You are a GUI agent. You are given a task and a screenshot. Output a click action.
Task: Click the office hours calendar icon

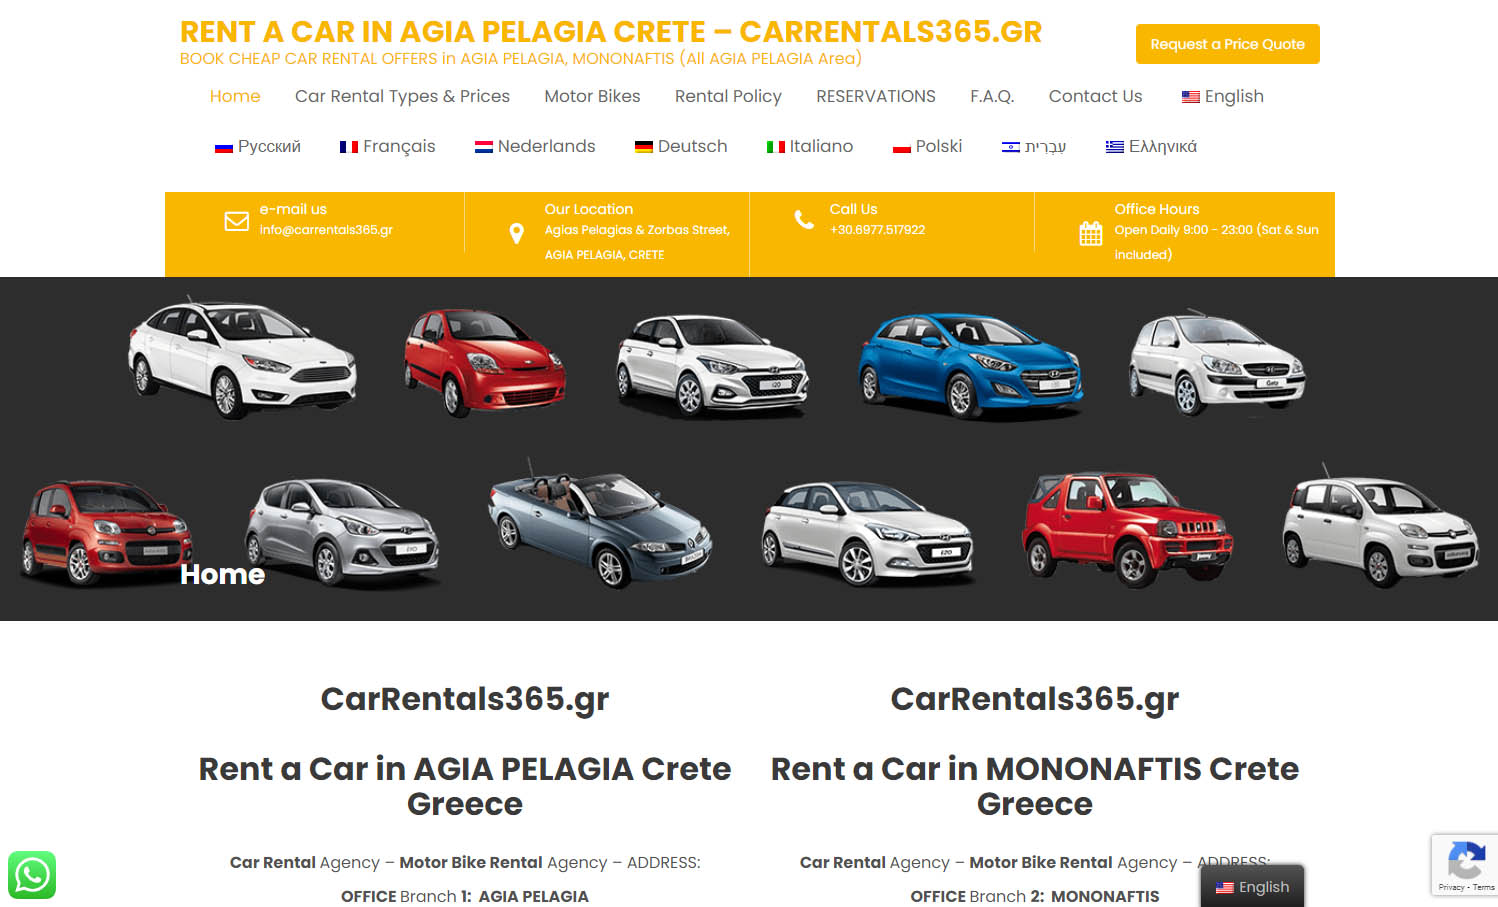point(1091,234)
